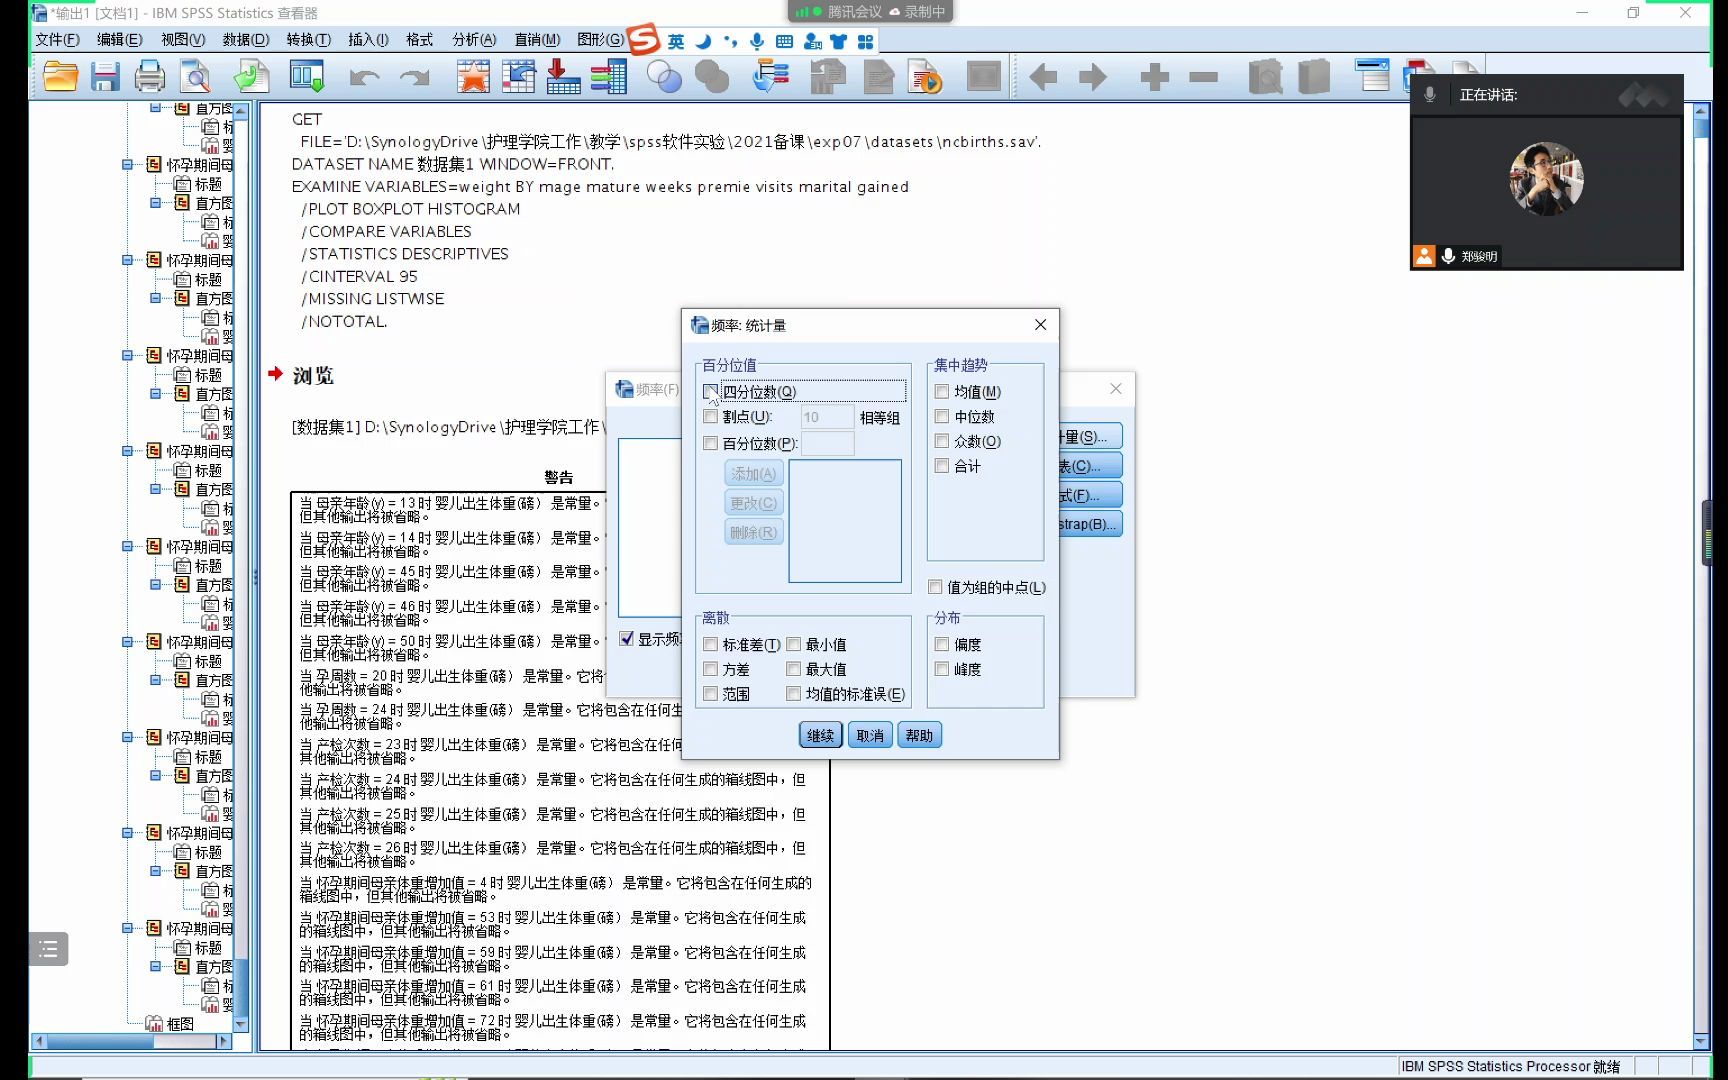Image resolution: width=1728 pixels, height=1080 pixels.
Task: Open print preview magnifier icon
Action: [x=196, y=77]
